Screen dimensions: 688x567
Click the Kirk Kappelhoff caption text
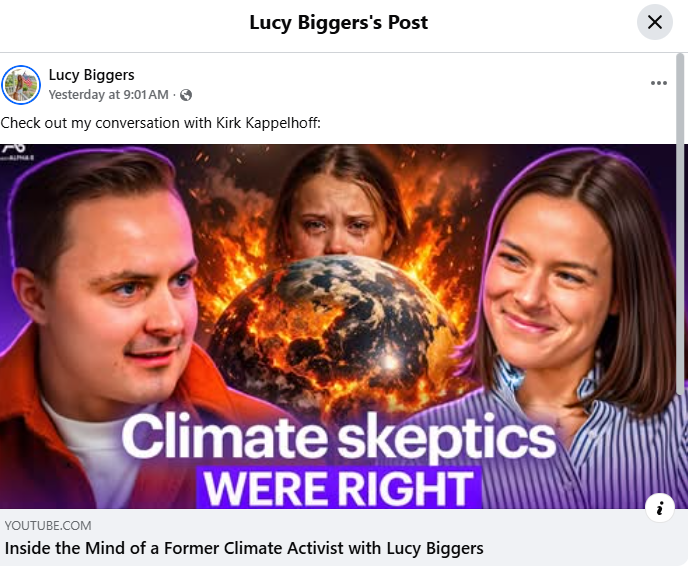pyautogui.click(x=268, y=123)
